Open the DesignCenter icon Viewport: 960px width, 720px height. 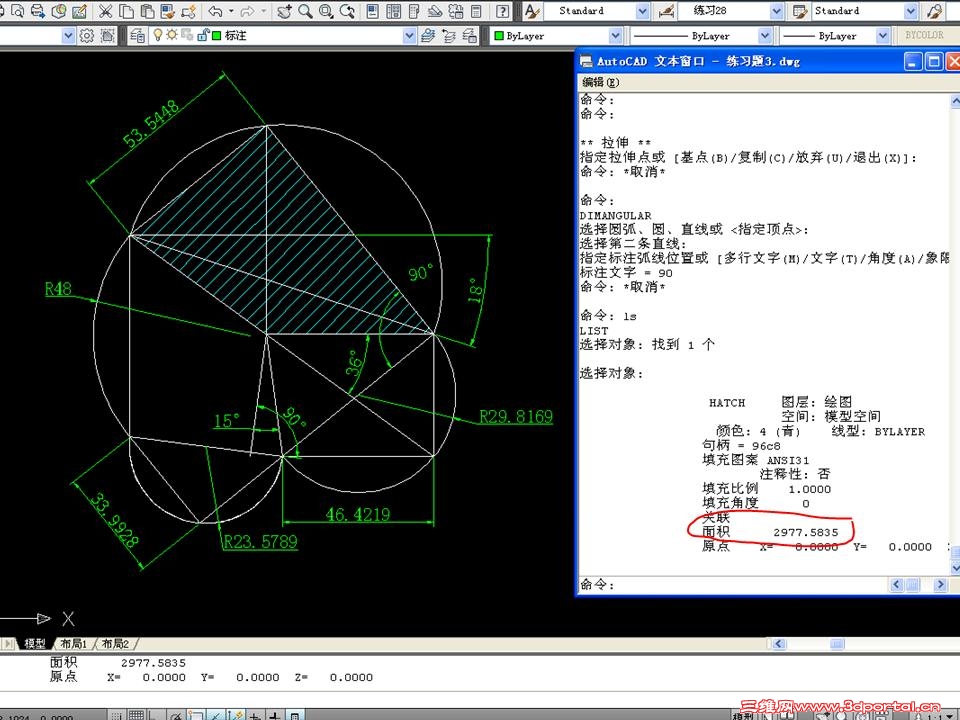pyautogui.click(x=394, y=10)
